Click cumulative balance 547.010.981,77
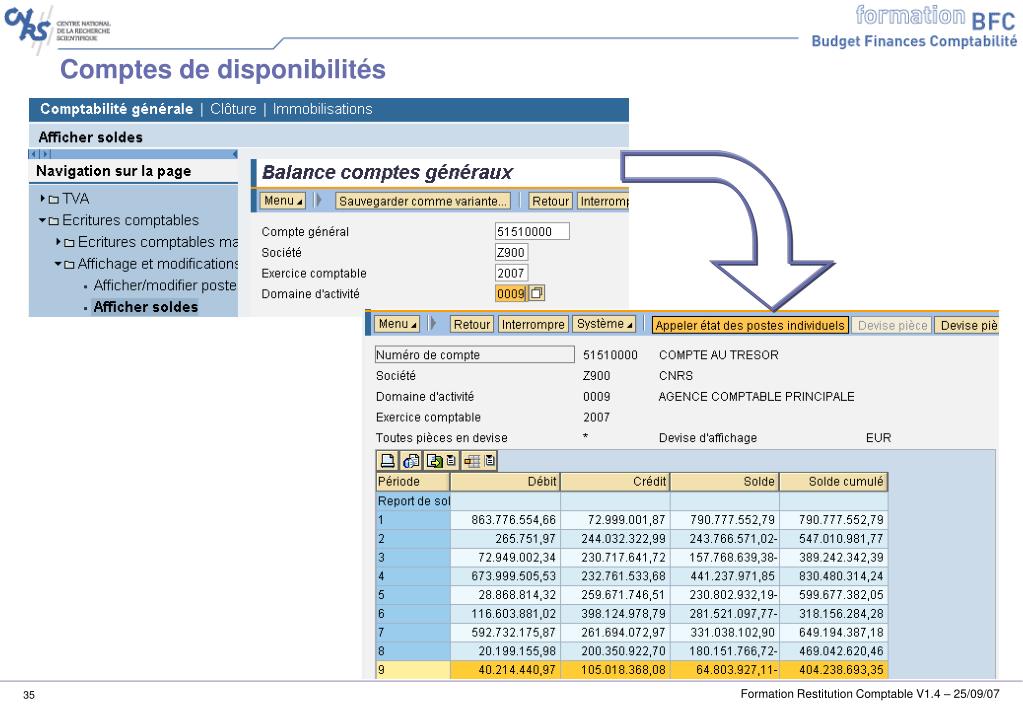 (x=841, y=539)
